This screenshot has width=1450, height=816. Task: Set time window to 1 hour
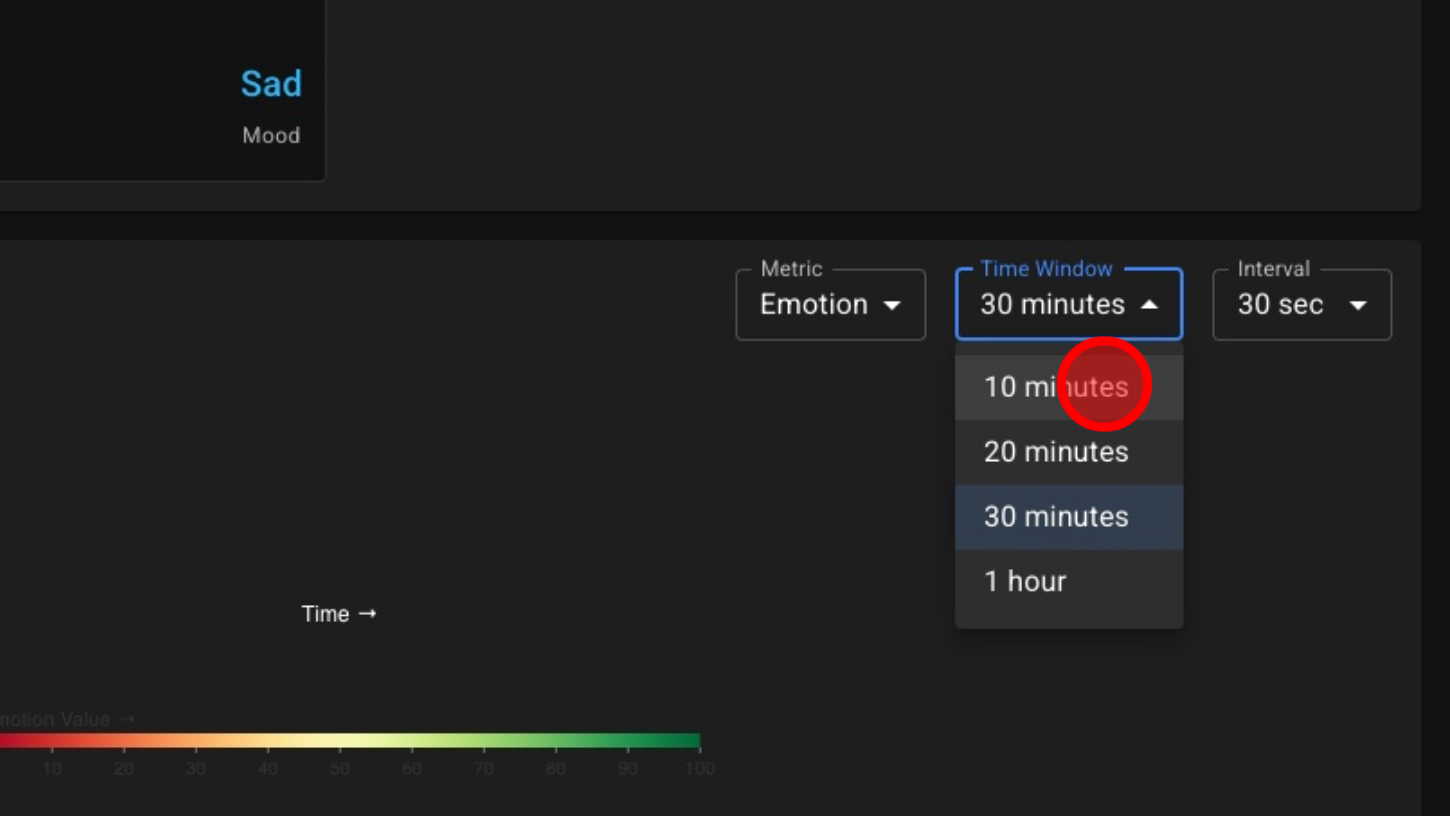coord(1025,581)
